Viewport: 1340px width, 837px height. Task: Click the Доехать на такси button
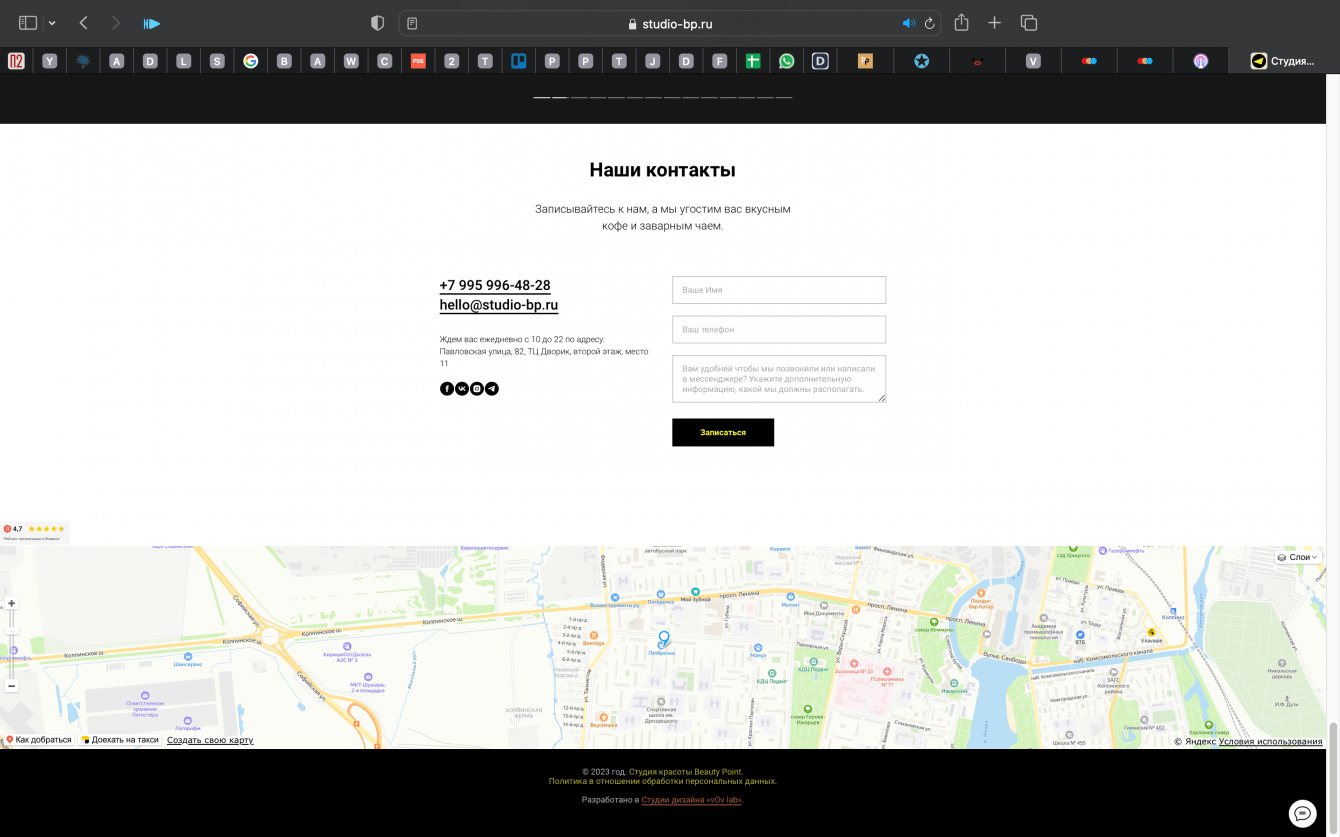(120, 740)
